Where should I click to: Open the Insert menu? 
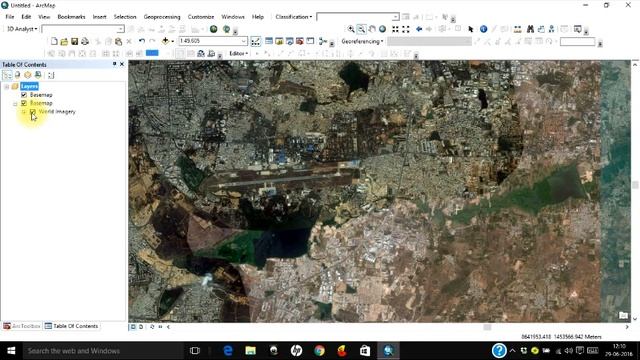click(99, 17)
